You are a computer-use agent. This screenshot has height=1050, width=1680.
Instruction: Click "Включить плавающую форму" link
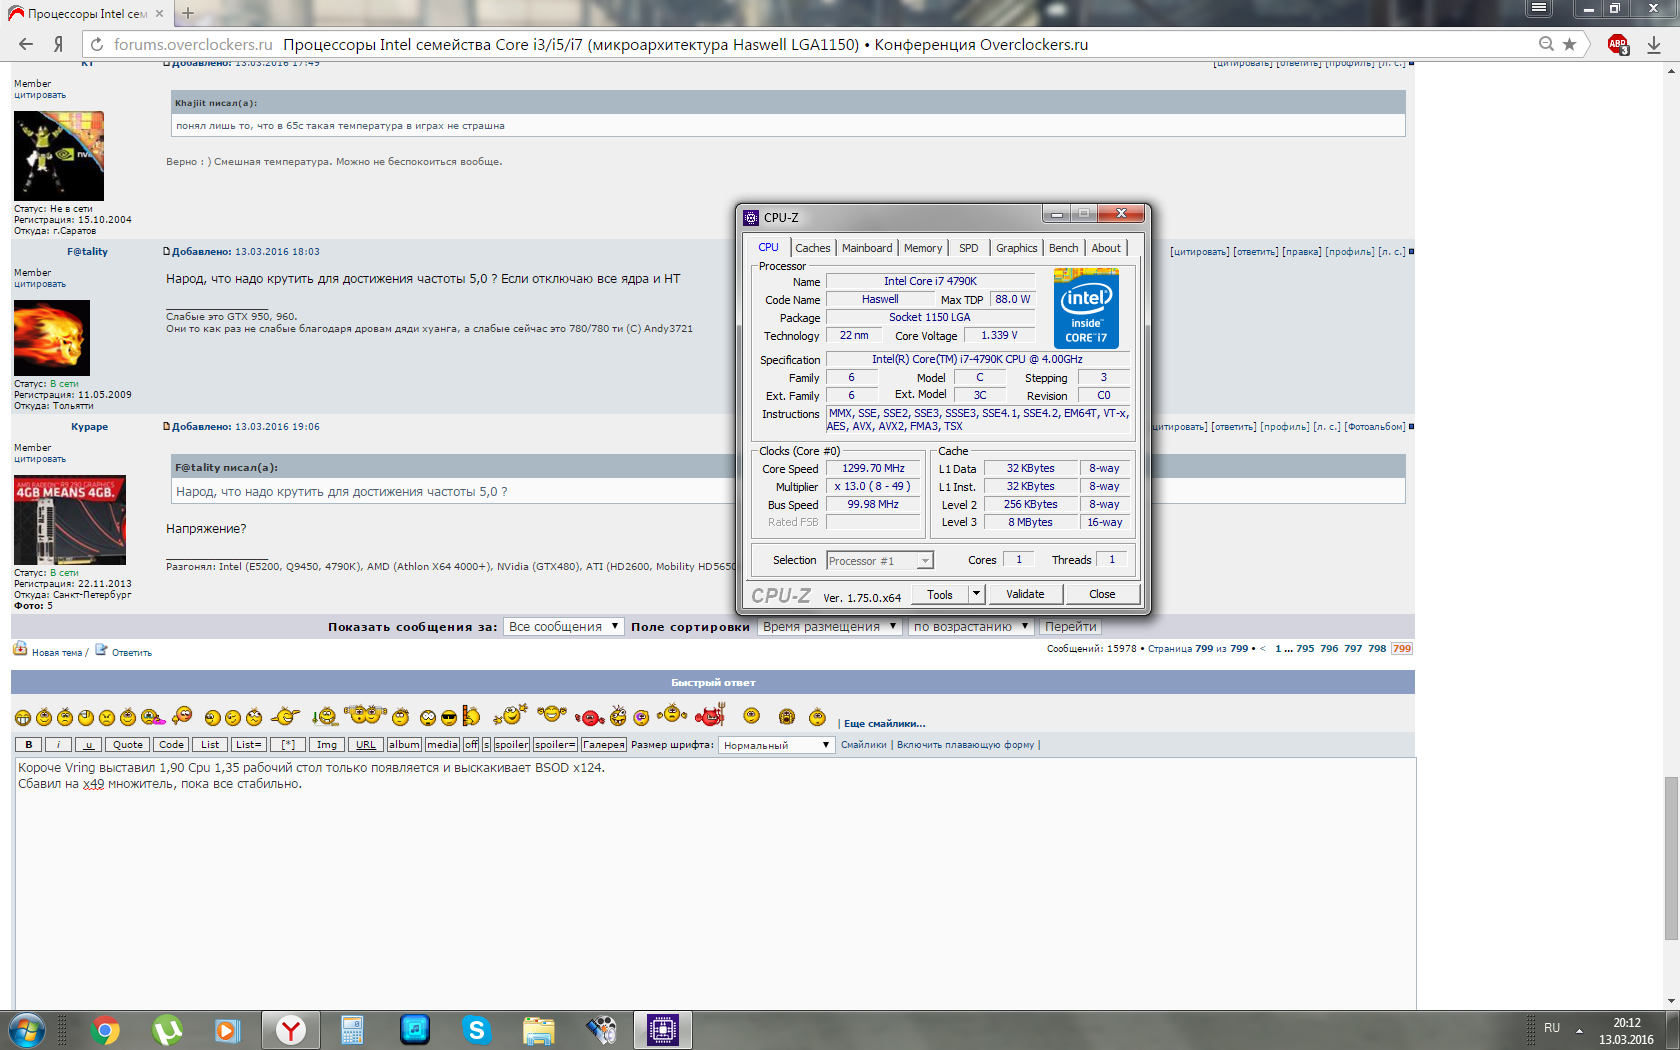coord(965,745)
